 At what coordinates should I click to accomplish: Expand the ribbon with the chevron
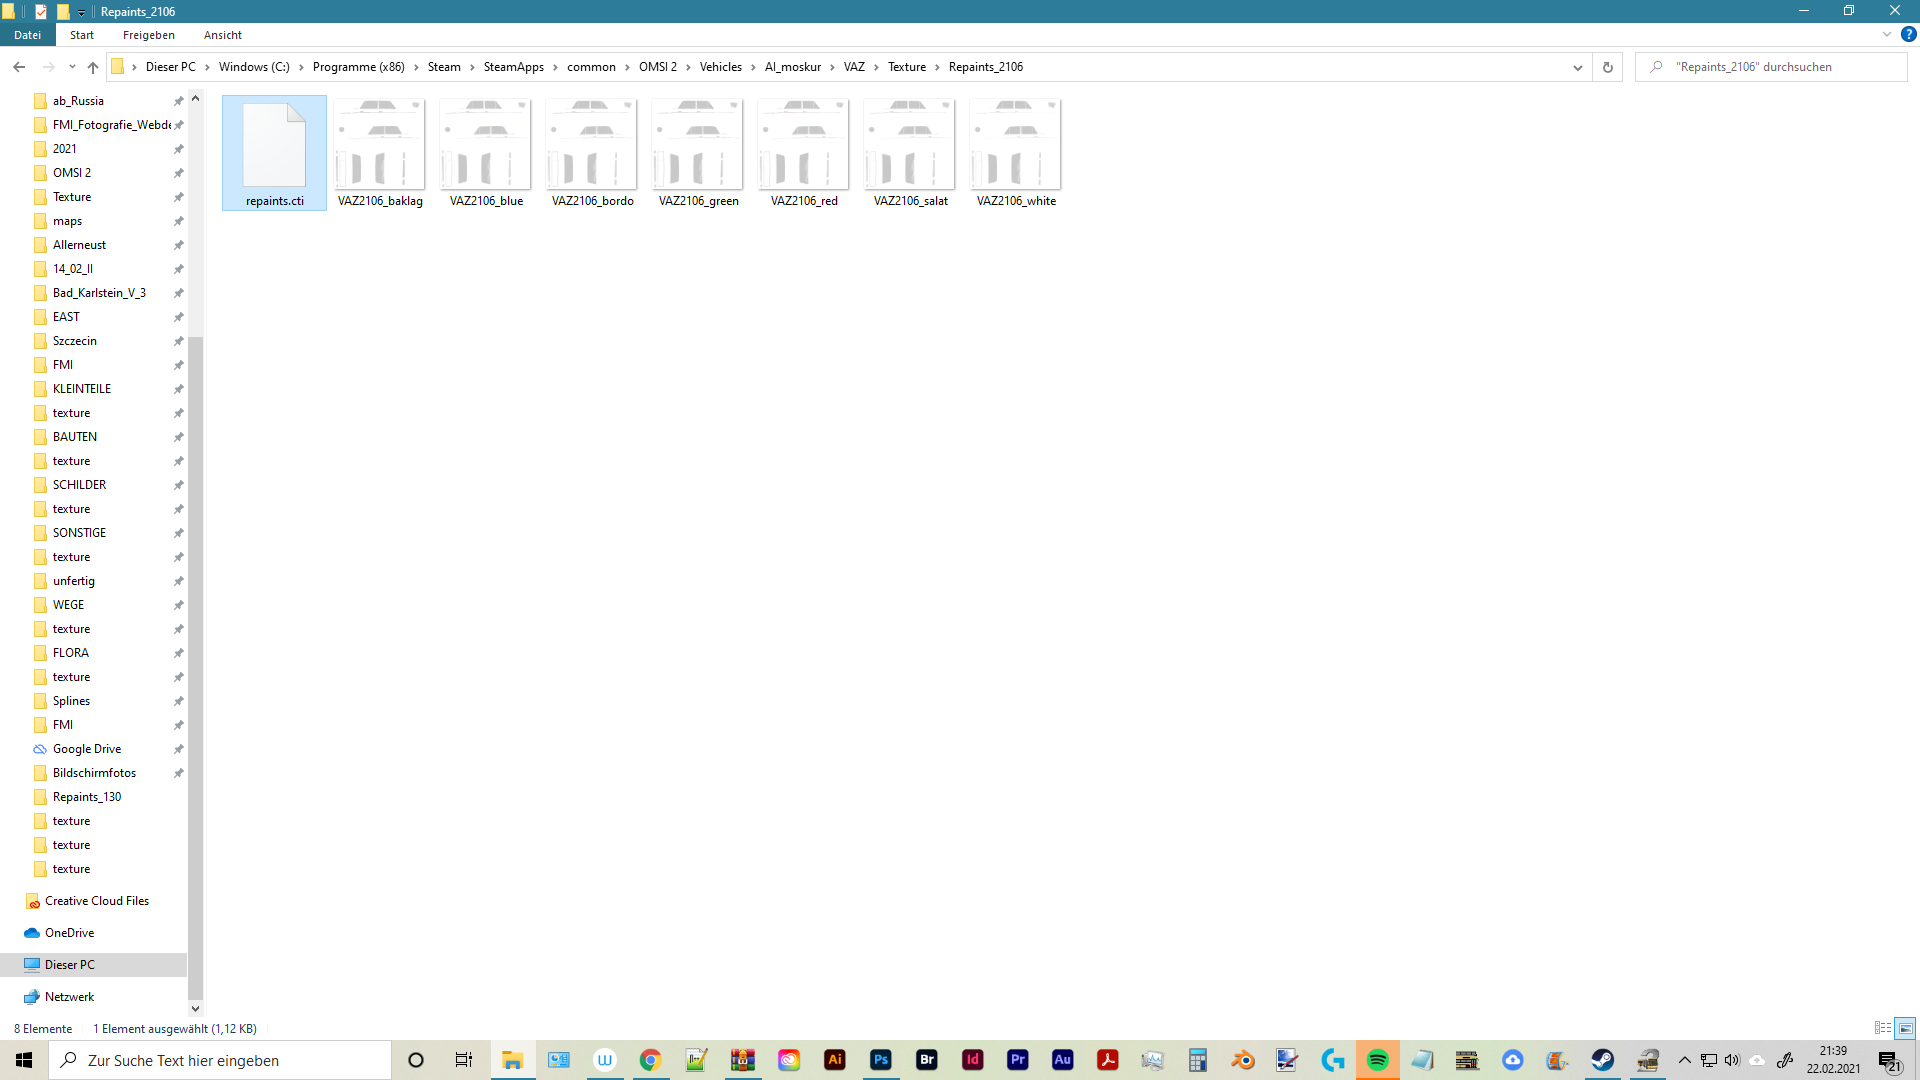coord(1886,34)
